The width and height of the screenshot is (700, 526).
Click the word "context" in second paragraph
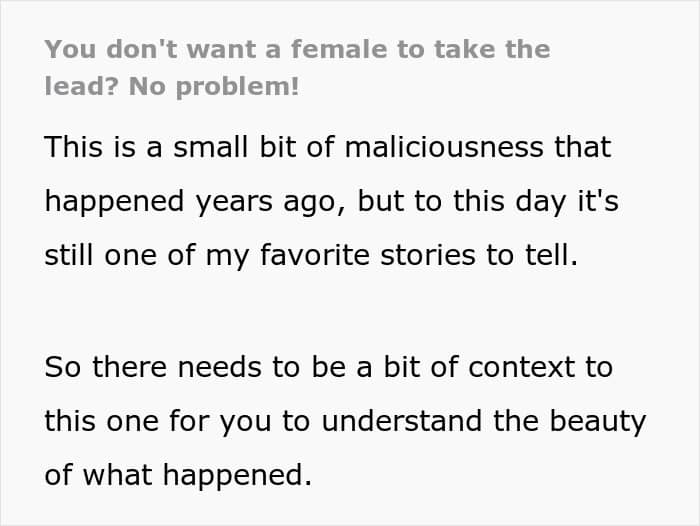(521, 367)
